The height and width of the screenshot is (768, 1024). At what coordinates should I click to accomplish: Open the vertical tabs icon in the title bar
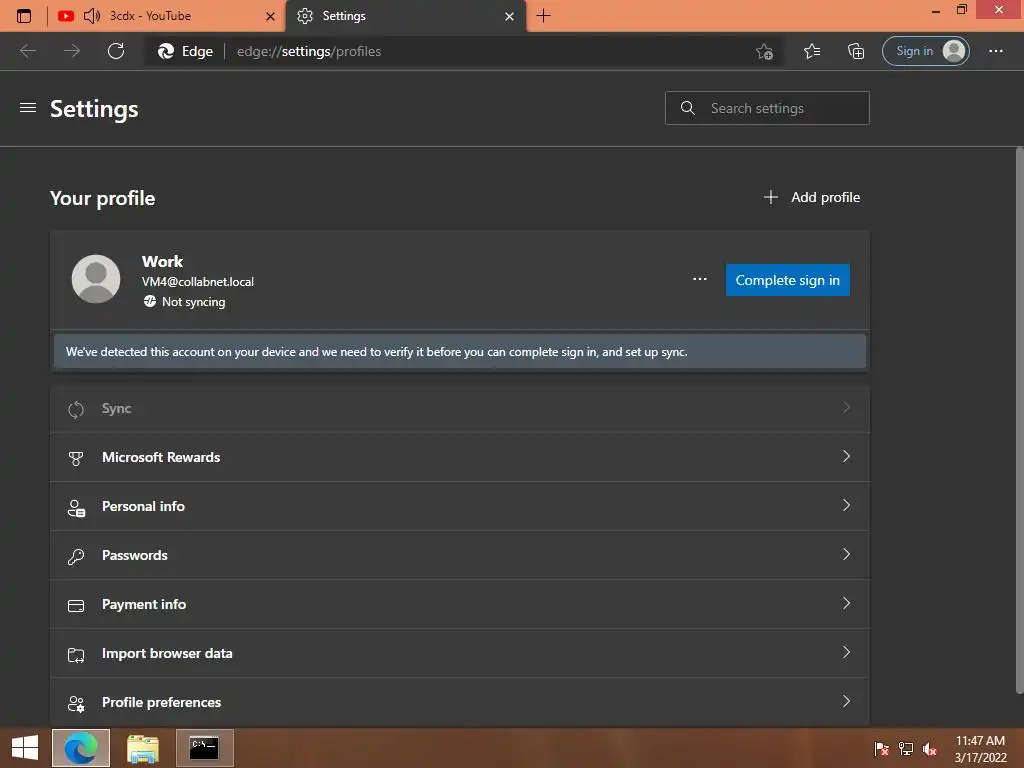(x=24, y=16)
